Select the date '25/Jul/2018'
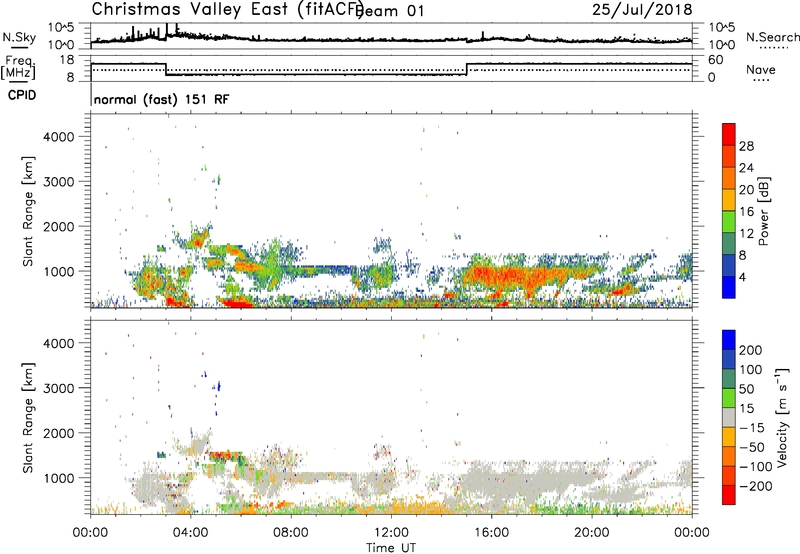This screenshot has height=554, width=800. [642, 9]
